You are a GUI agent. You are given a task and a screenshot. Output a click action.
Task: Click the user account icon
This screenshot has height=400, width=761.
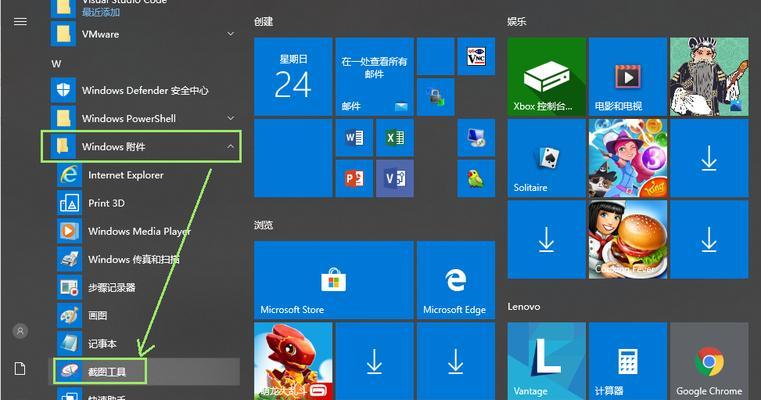coord(20,331)
